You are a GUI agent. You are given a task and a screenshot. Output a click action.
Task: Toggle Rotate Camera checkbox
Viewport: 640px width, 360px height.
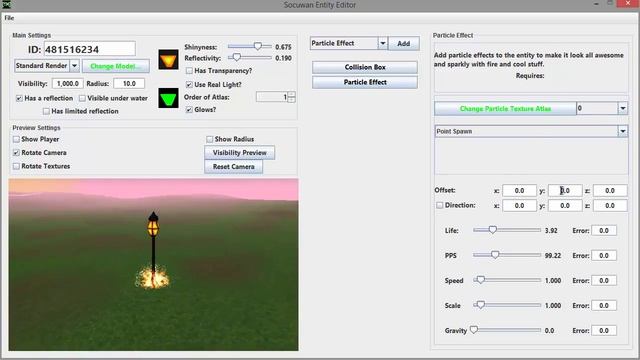pos(16,153)
